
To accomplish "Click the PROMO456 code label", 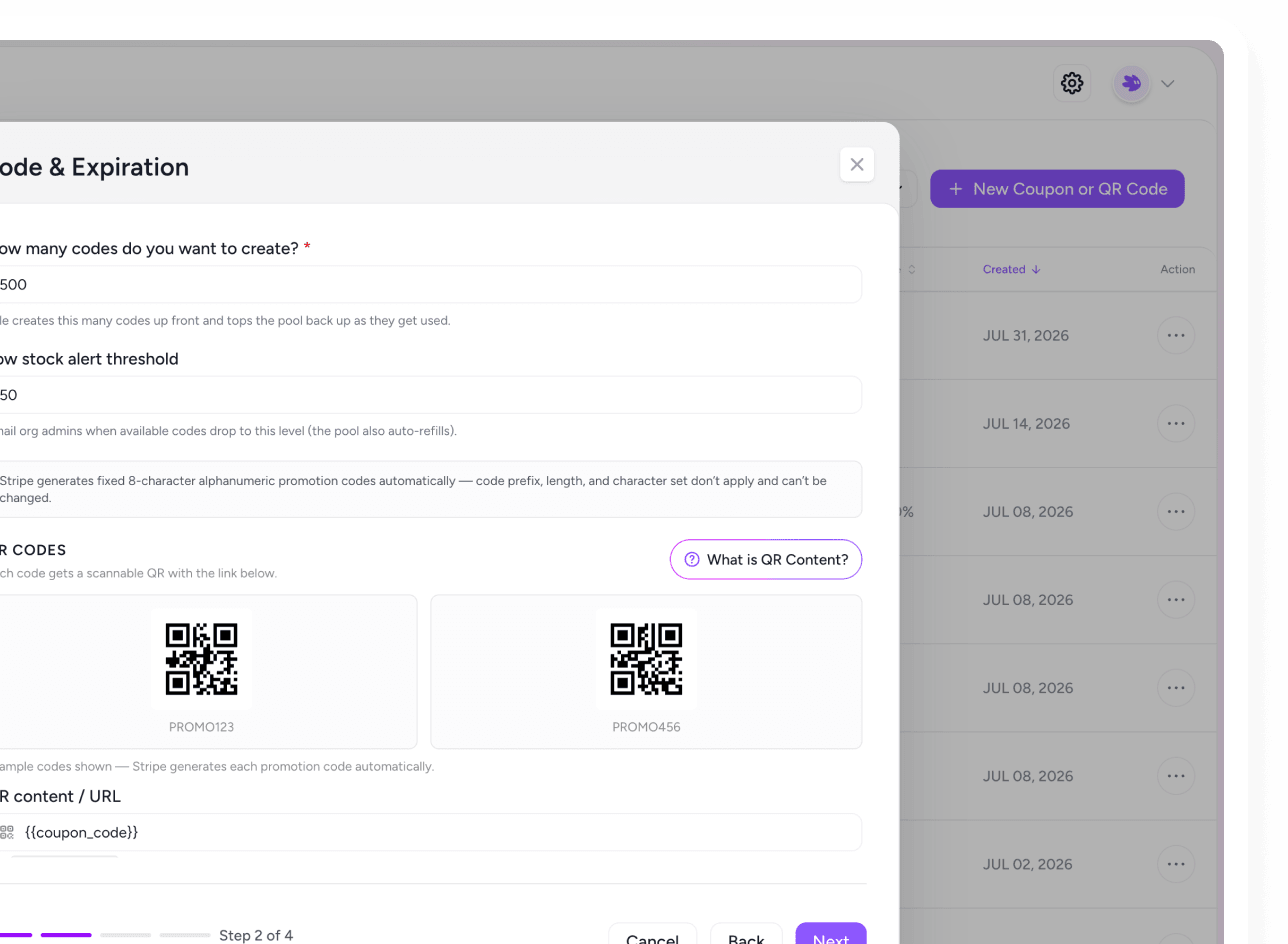I will point(646,727).
